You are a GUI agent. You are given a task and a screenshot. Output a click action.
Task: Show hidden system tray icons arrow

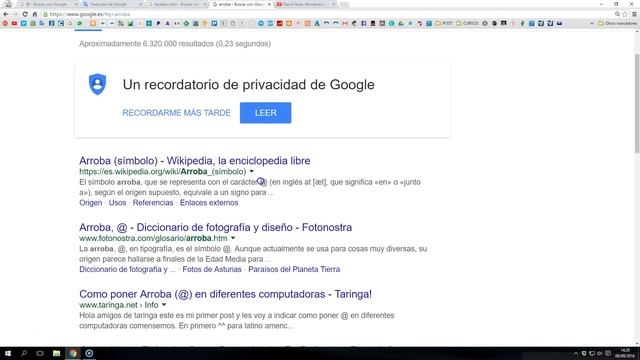pyautogui.click(x=576, y=353)
